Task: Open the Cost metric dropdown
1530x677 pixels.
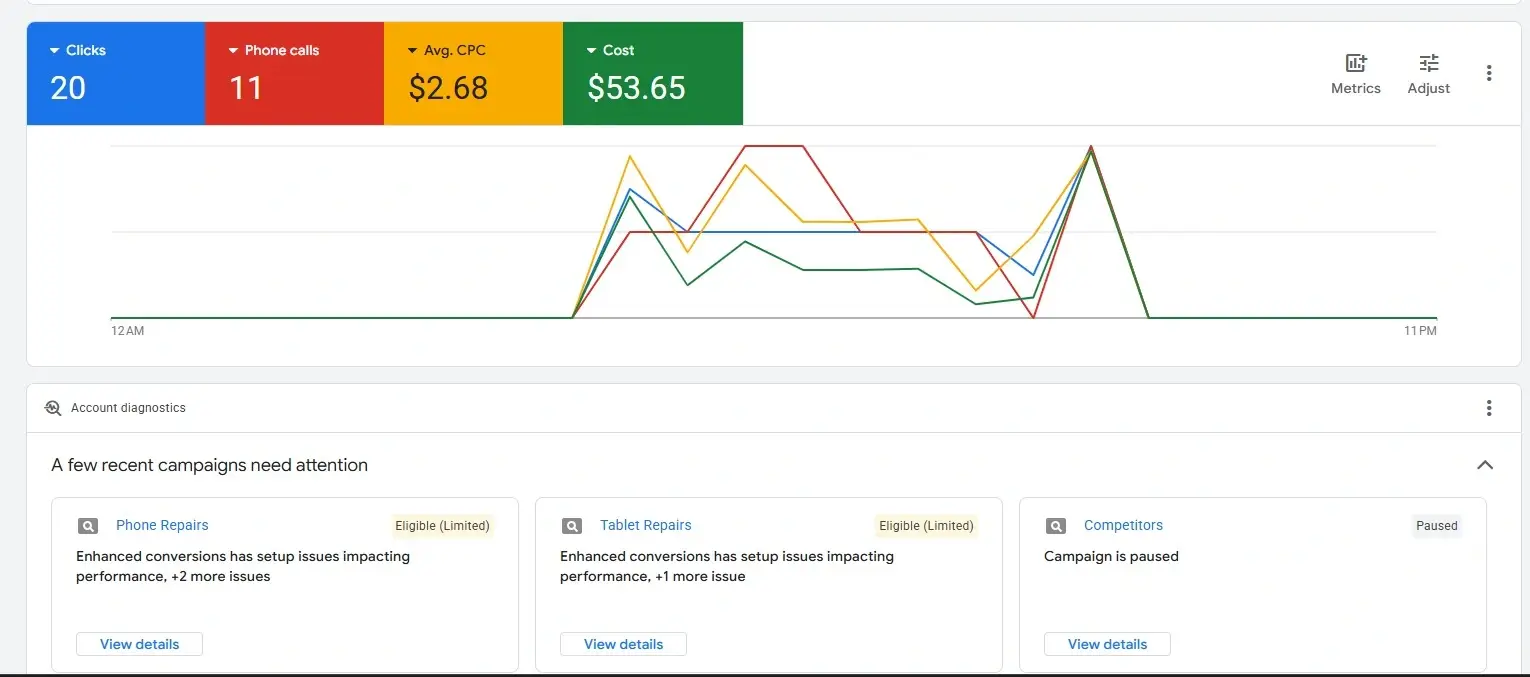Action: click(610, 50)
